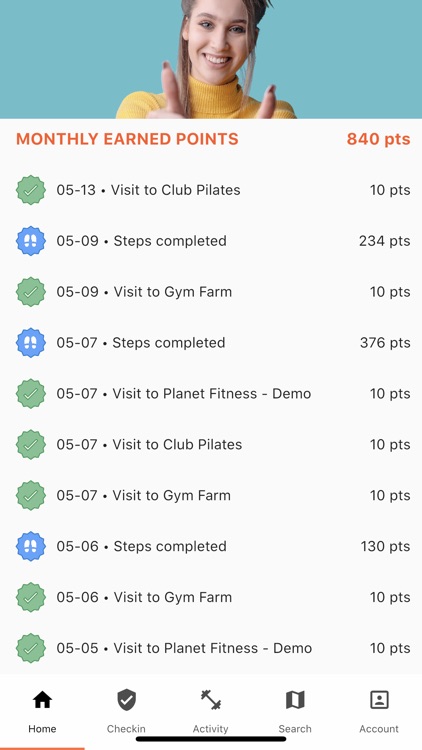The height and width of the screenshot is (750, 422).
Task: Tap blue footsteps badge for 05-07 steps
Action: [x=31, y=342]
